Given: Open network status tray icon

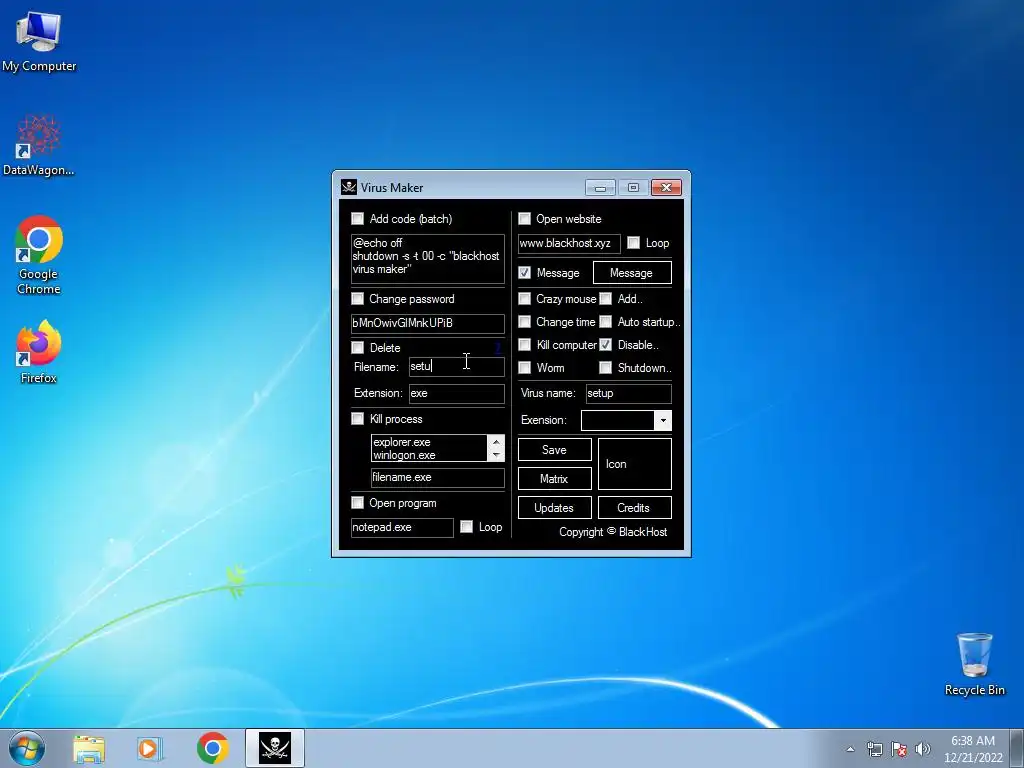Looking at the screenshot, I should [874, 749].
